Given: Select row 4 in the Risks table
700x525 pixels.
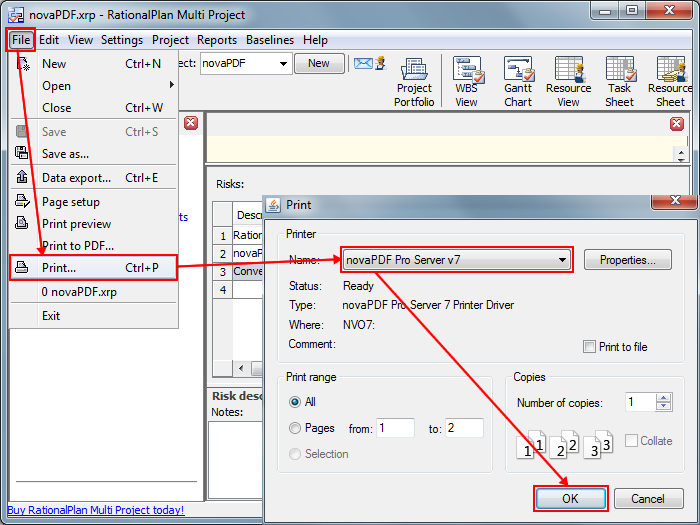Looking at the screenshot, I should tap(222, 290).
